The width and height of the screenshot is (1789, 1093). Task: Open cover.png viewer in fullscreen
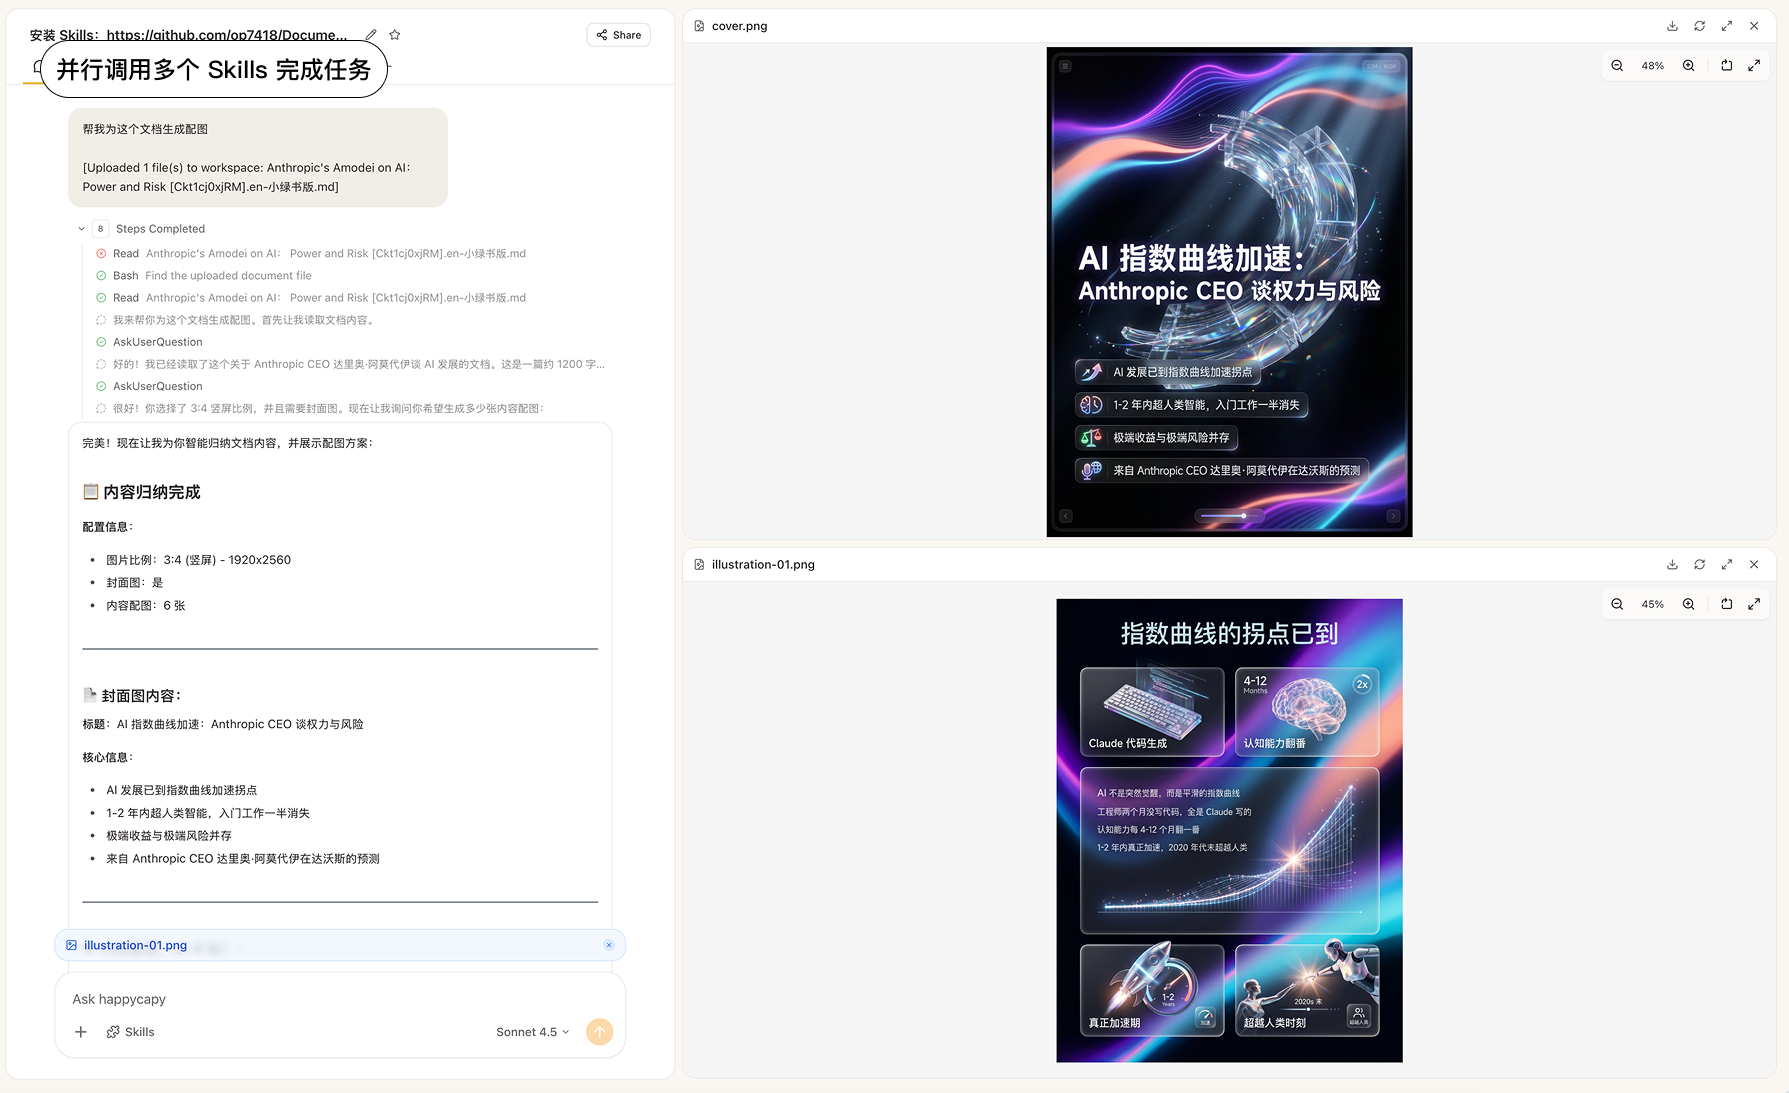tap(1754, 66)
